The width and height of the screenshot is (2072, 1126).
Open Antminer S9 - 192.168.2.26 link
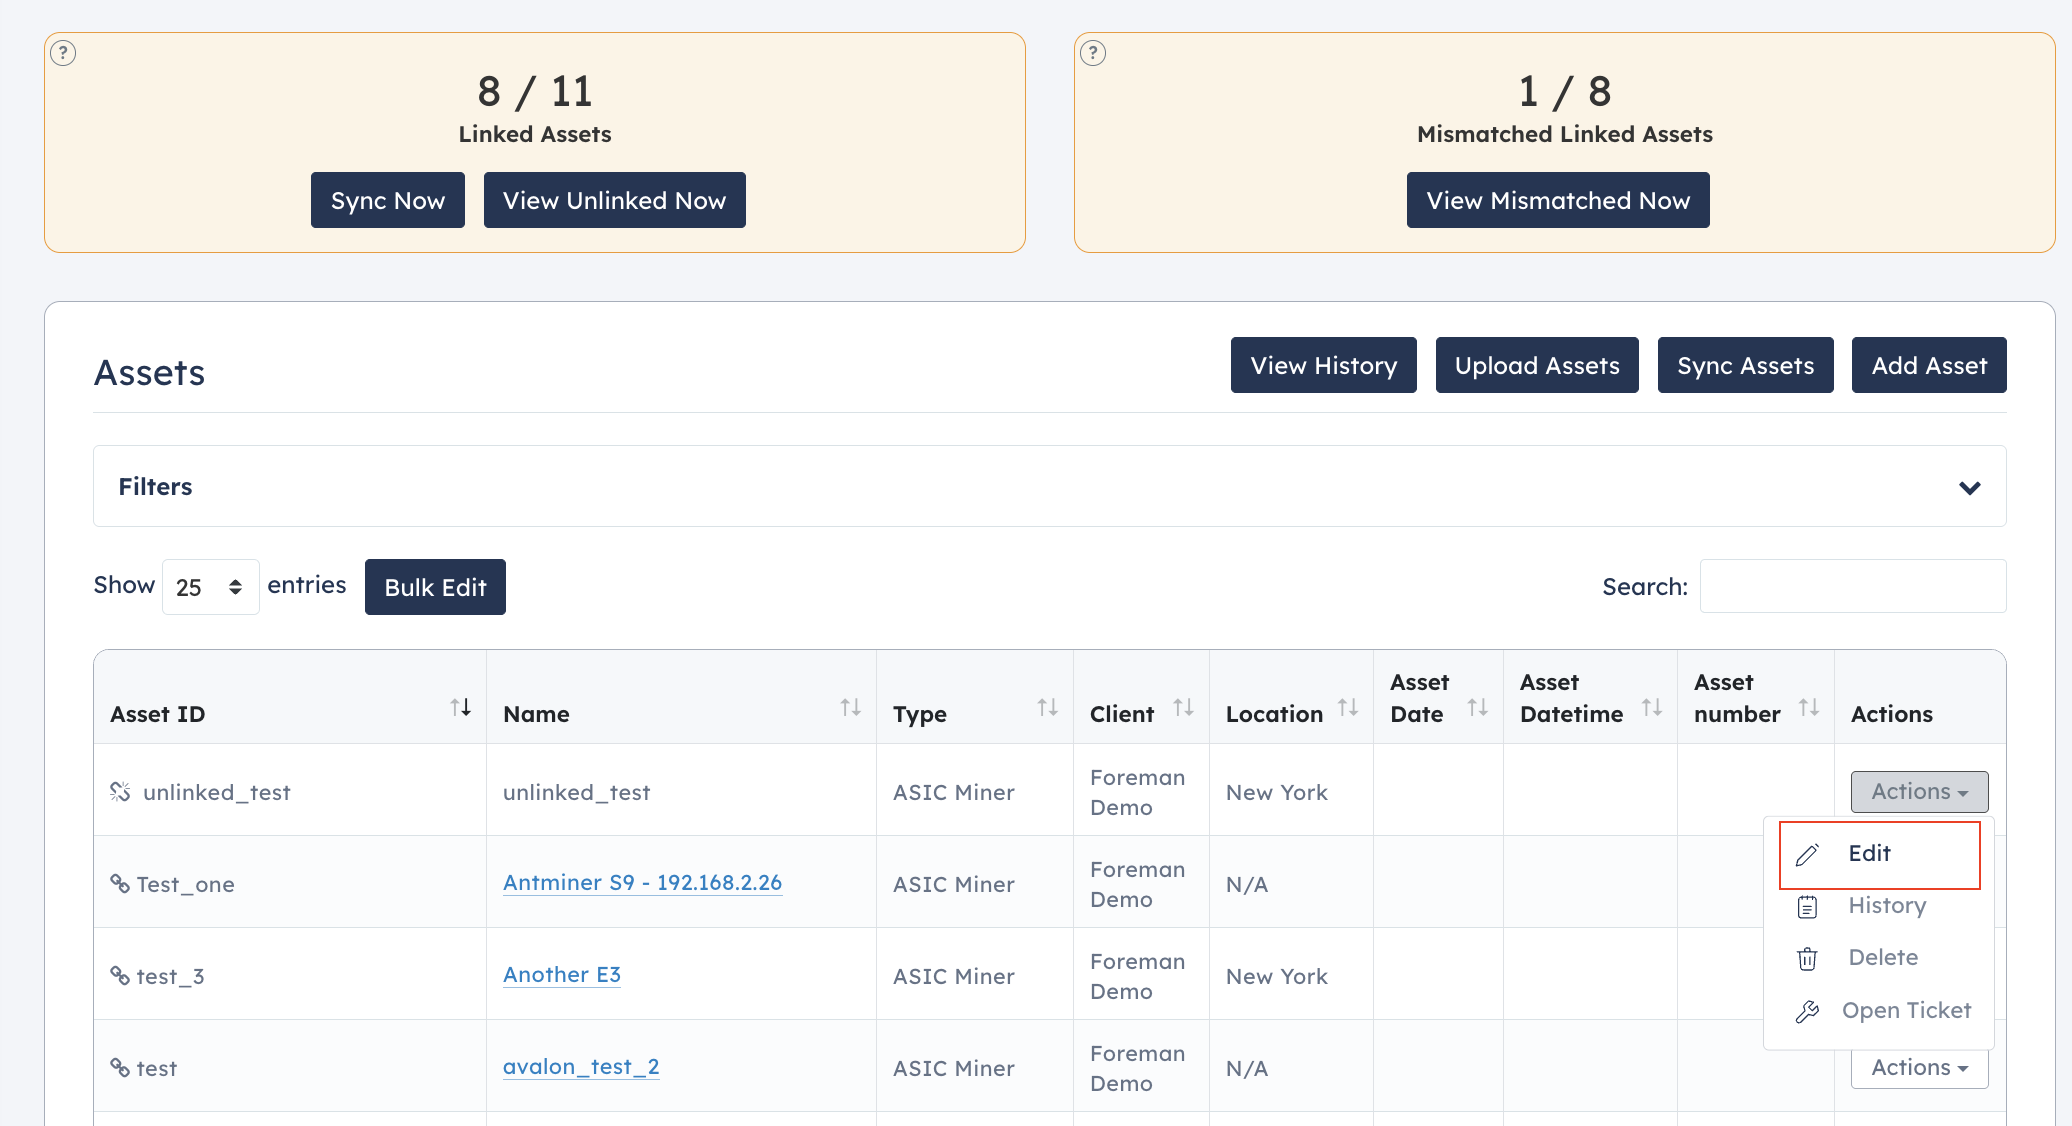[642, 883]
